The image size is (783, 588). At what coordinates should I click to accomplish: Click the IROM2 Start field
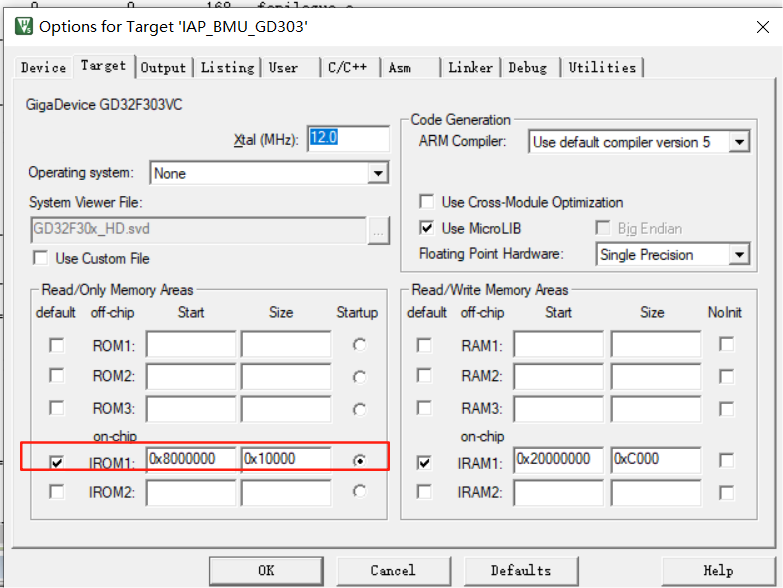[191, 493]
